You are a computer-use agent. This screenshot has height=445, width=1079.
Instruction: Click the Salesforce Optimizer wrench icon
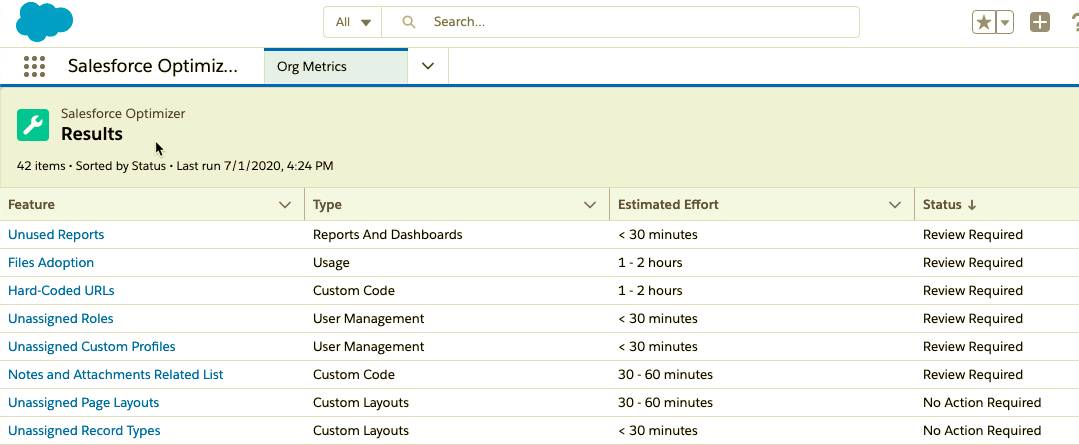tap(33, 124)
